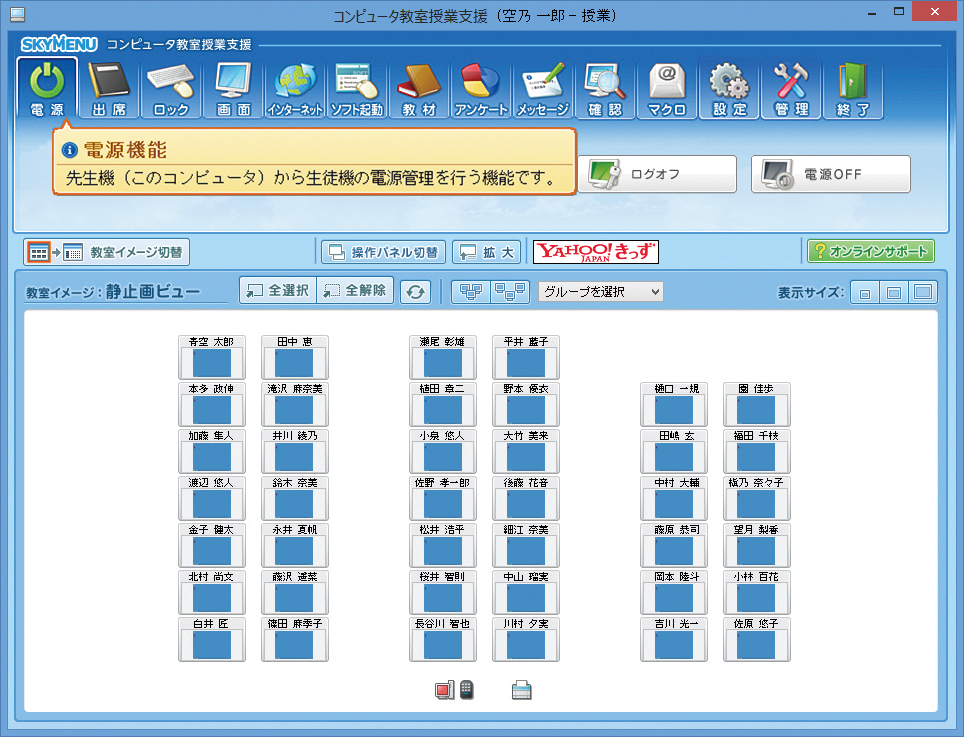Click the 全選択 select all button
Viewport: 964px width, 737px height.
(278, 290)
